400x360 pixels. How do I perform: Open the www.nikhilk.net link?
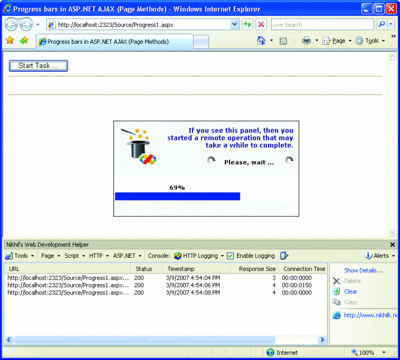(x=366, y=315)
